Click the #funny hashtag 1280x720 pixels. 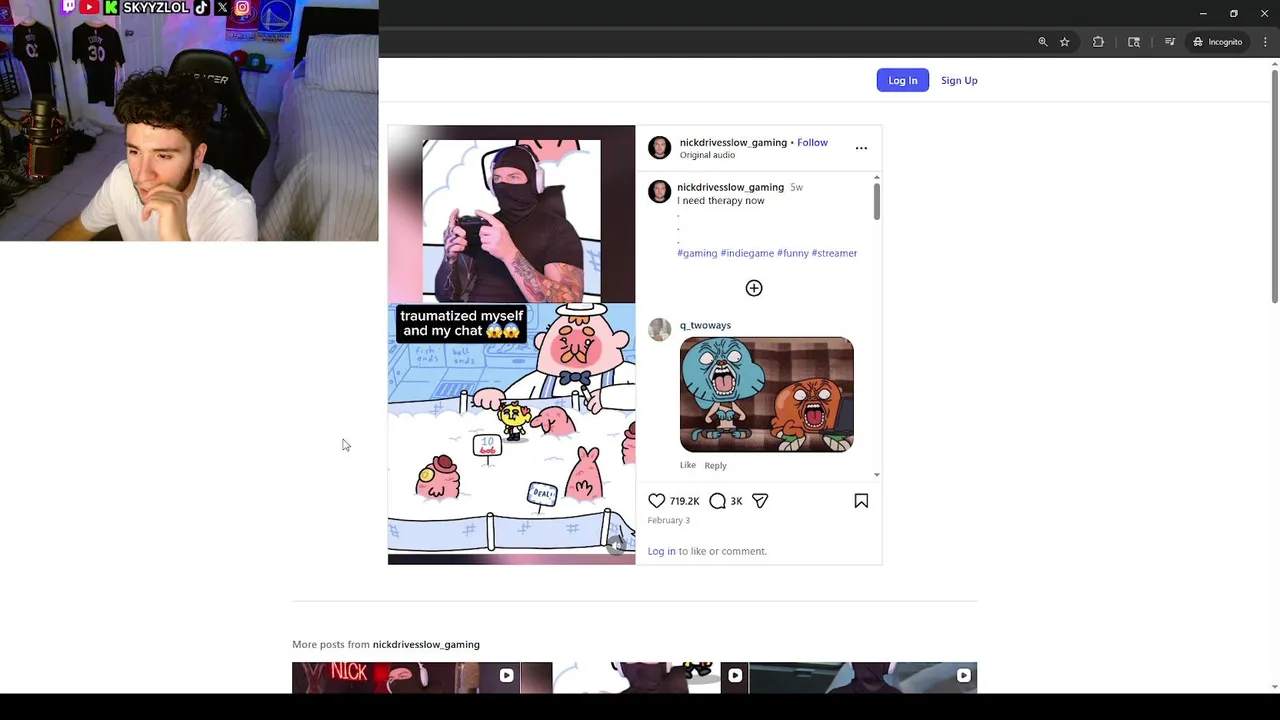click(793, 253)
